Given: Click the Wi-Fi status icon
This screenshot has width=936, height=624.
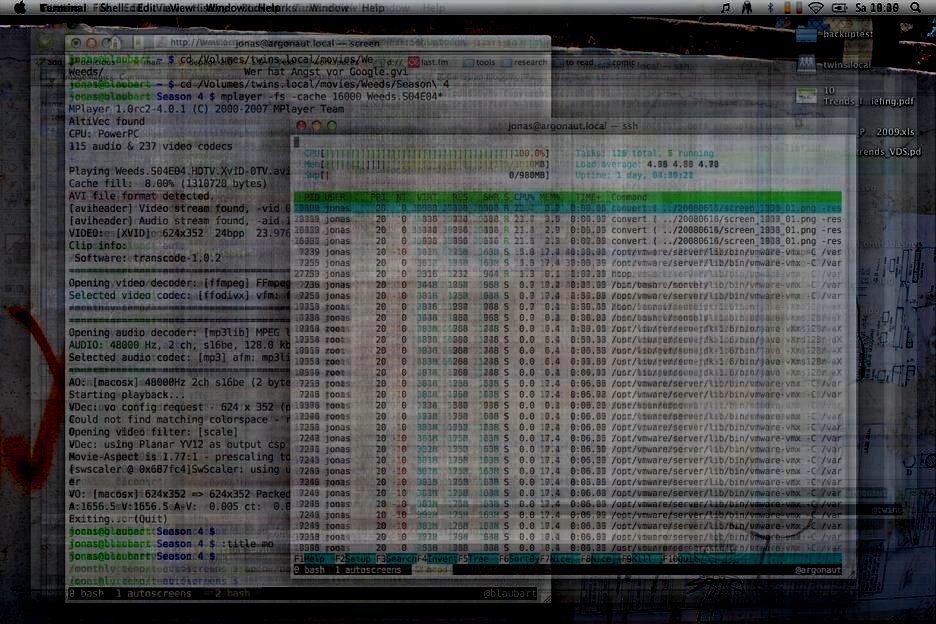Looking at the screenshot, I should (815, 8).
